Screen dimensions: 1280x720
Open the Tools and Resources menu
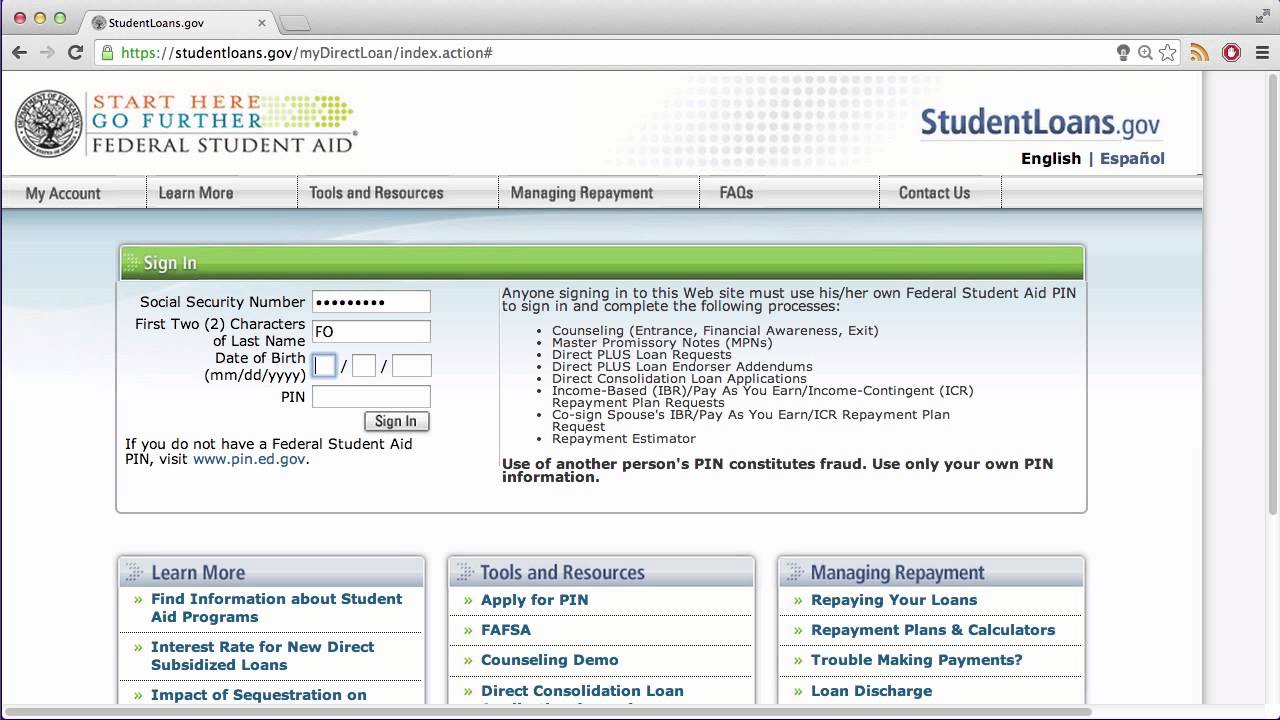(376, 193)
